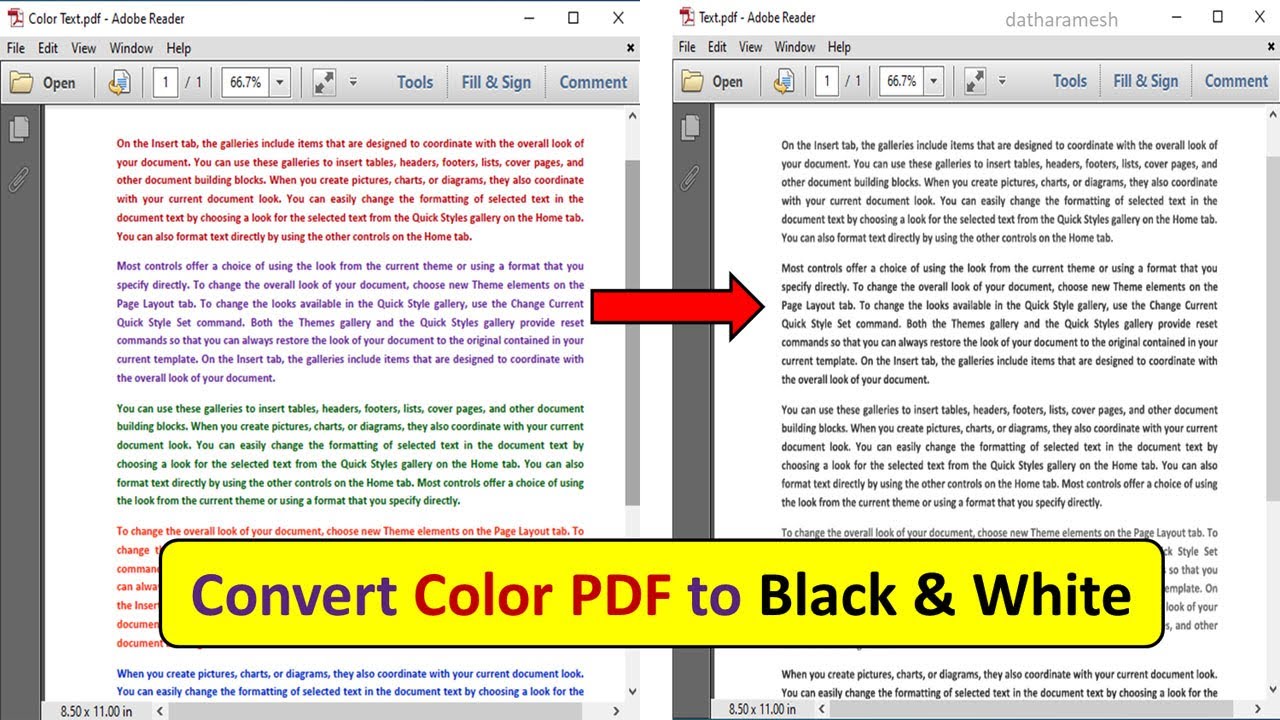Open Fill & Sign pane in Text.pdf
1280x720 pixels.
(x=1146, y=81)
